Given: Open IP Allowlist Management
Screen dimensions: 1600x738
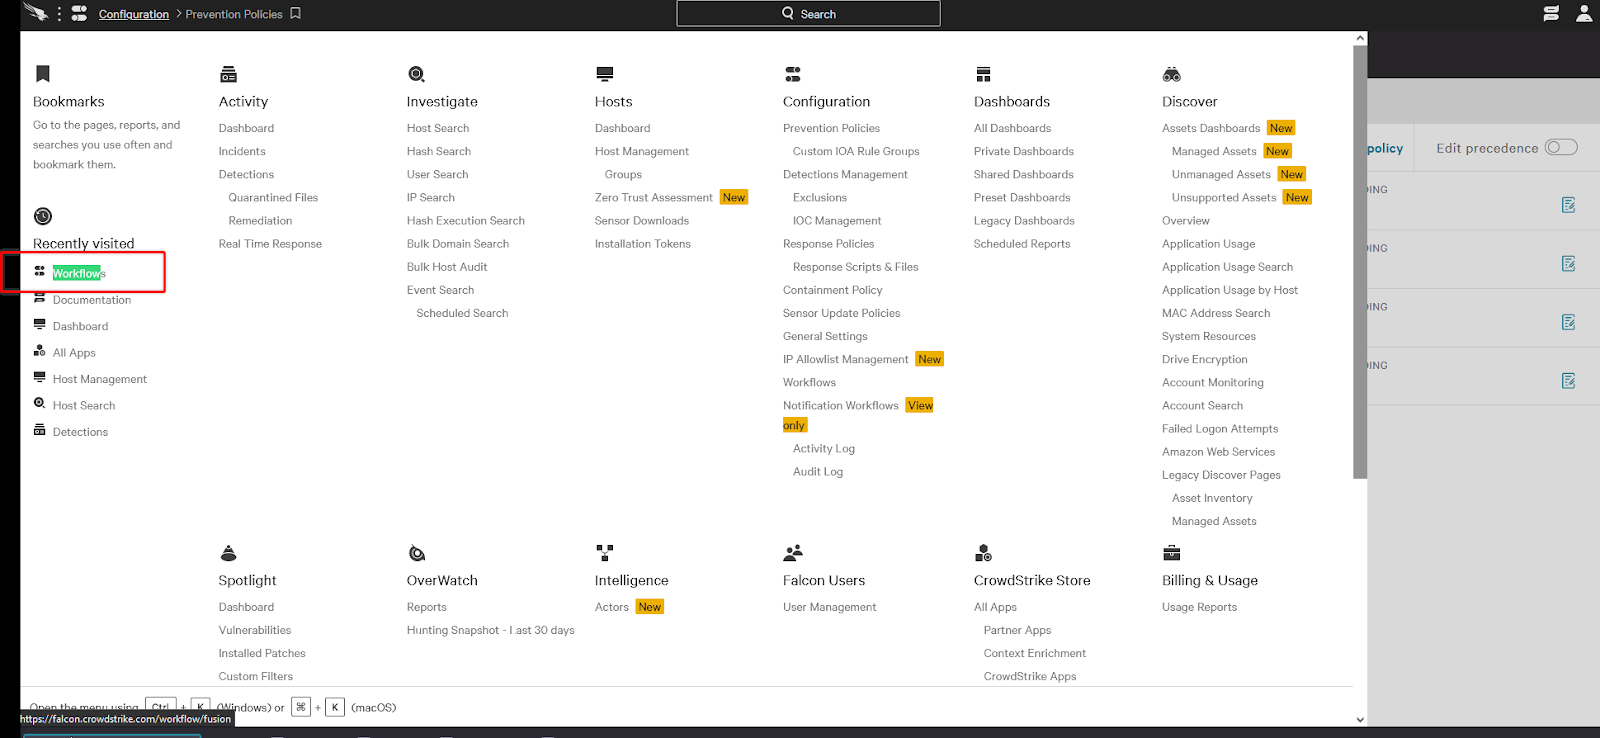Looking at the screenshot, I should coord(846,360).
